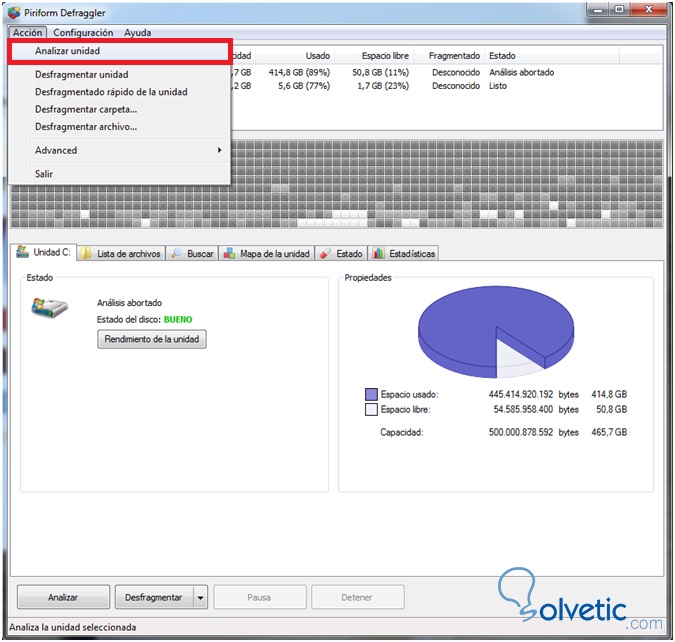Click the Usado column header

(x=295, y=56)
